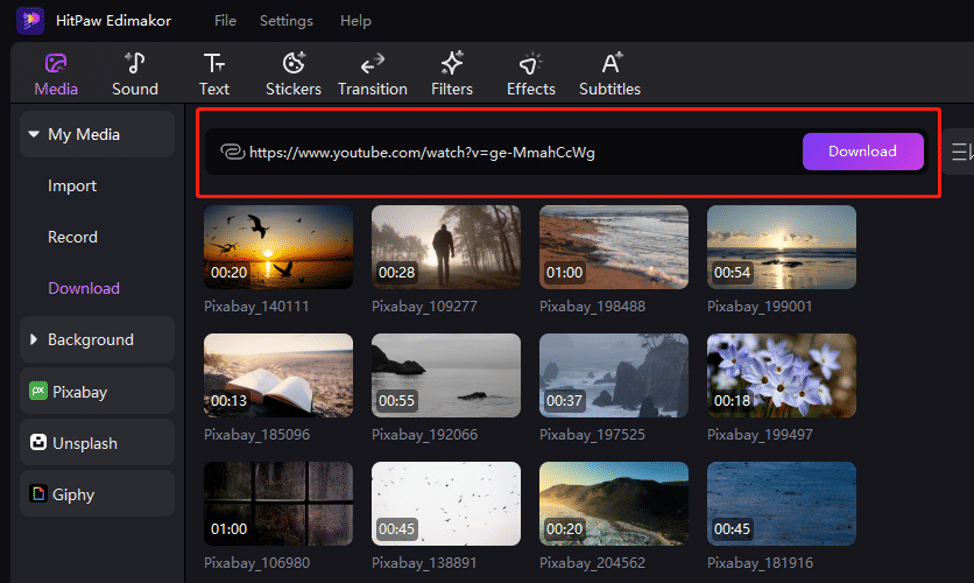The height and width of the screenshot is (583, 974).
Task: Click the YouTube URL input field
Action: [500, 152]
